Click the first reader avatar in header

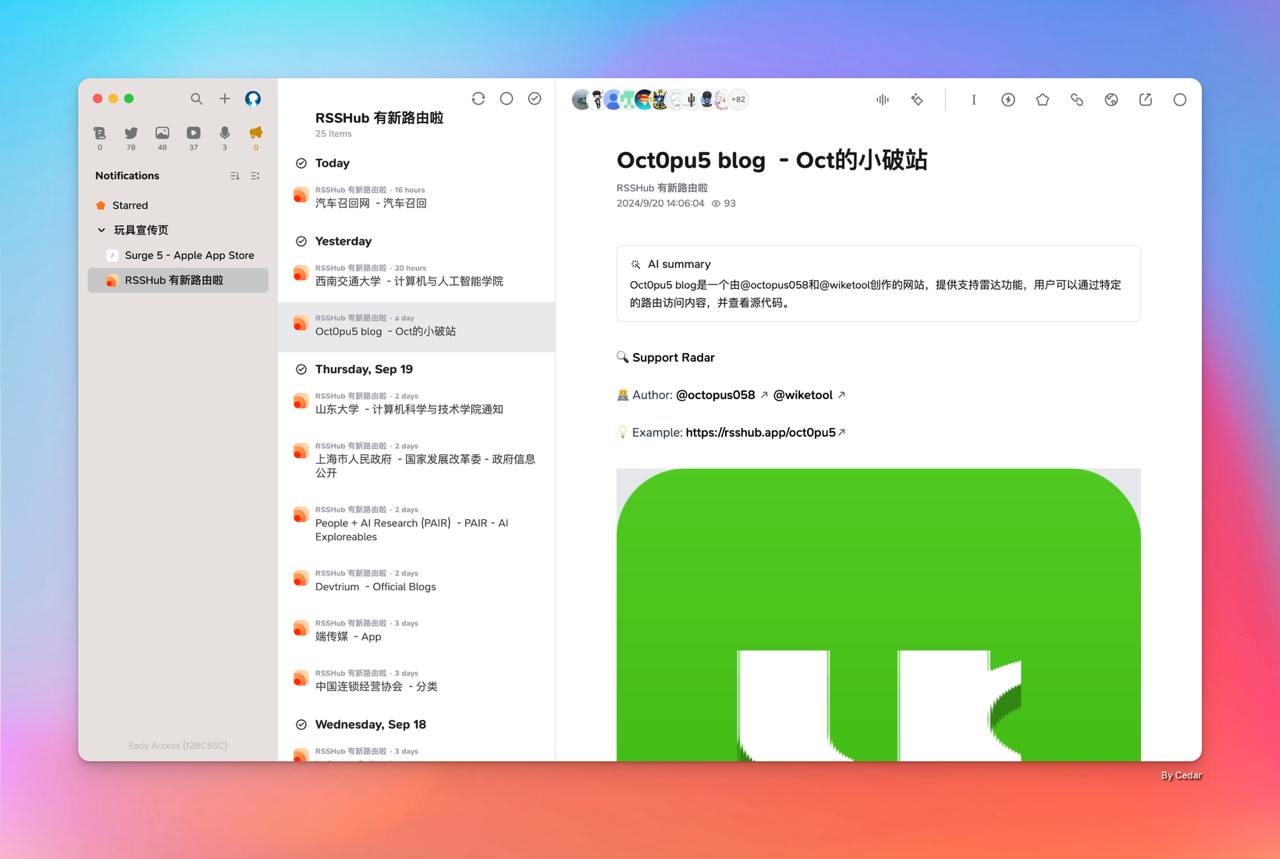coord(581,99)
